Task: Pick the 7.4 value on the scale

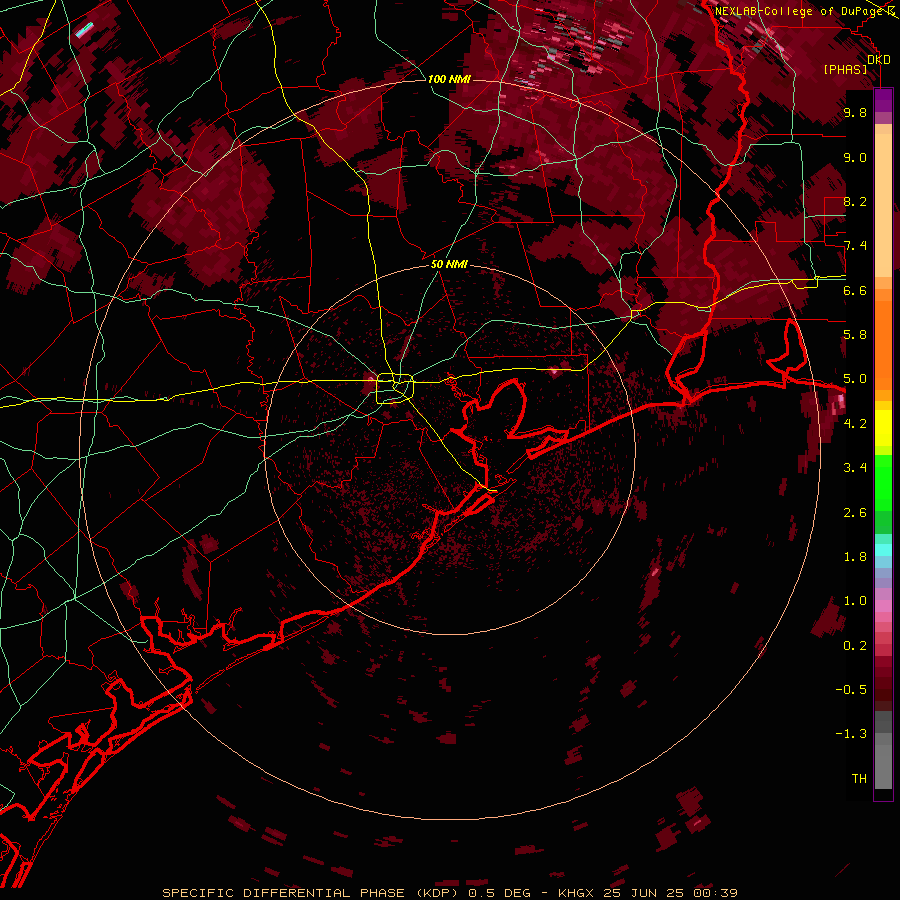Action: [x=855, y=246]
